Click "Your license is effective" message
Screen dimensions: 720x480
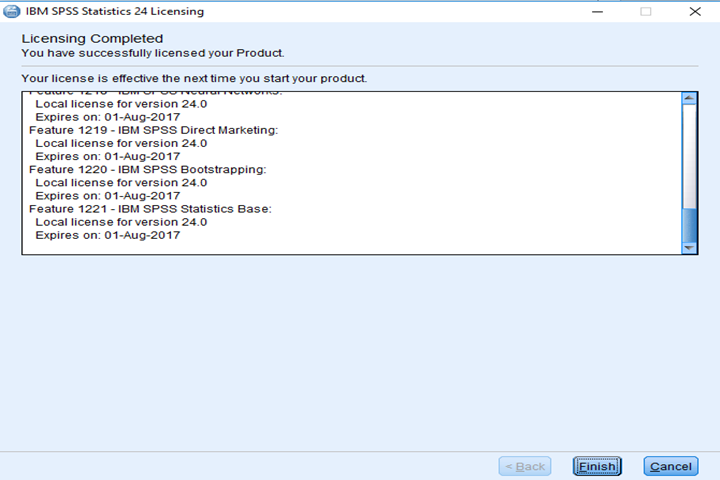(194, 79)
